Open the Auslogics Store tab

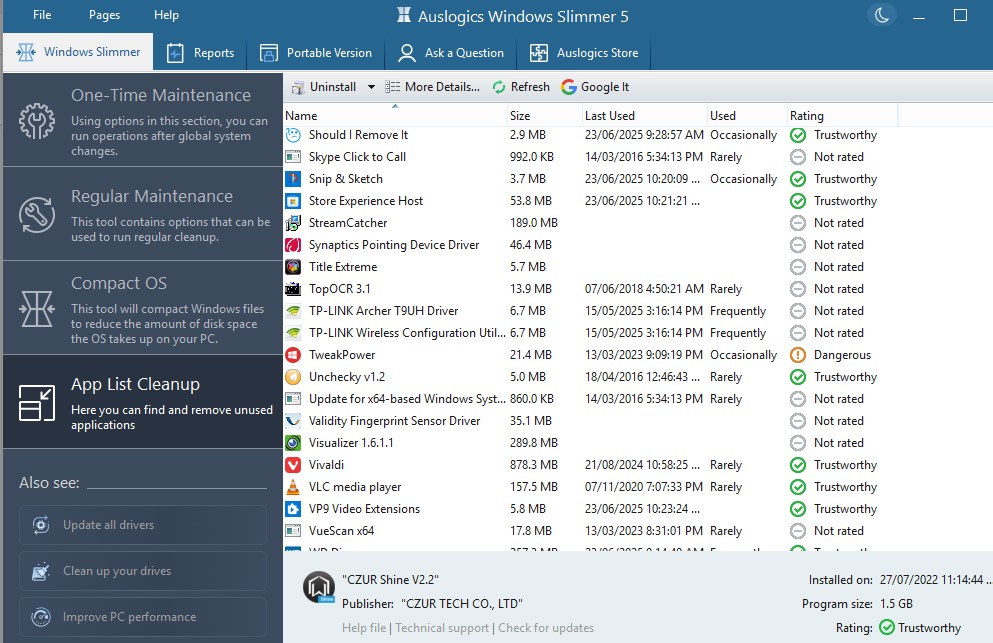pyautogui.click(x=585, y=53)
